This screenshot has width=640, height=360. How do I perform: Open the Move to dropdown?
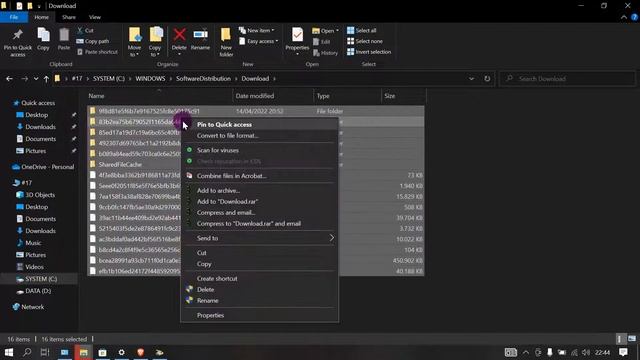click(134, 42)
